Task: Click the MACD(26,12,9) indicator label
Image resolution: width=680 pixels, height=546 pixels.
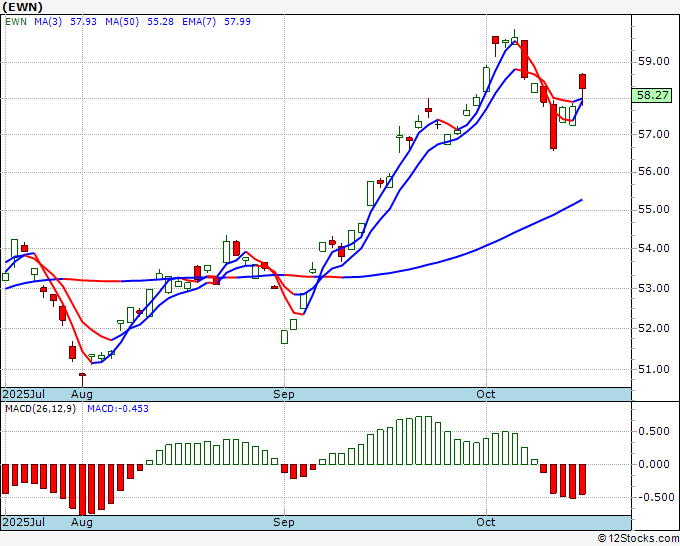Action: 40,409
